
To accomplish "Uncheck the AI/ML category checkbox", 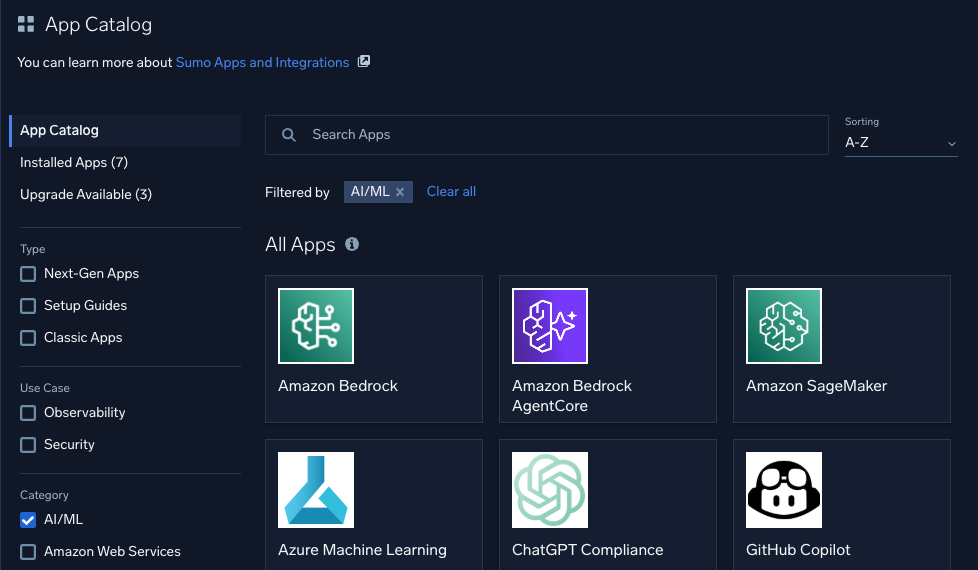I will 28,519.
